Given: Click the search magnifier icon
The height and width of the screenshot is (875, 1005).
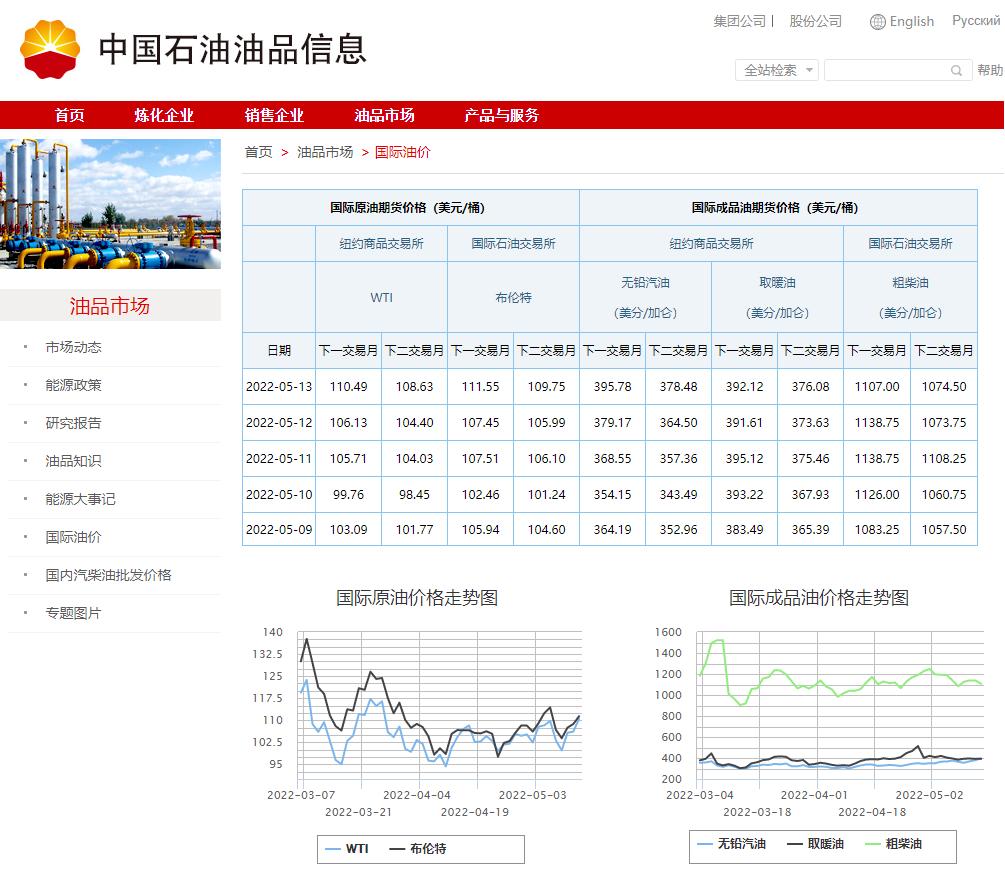Looking at the screenshot, I should click(x=956, y=71).
